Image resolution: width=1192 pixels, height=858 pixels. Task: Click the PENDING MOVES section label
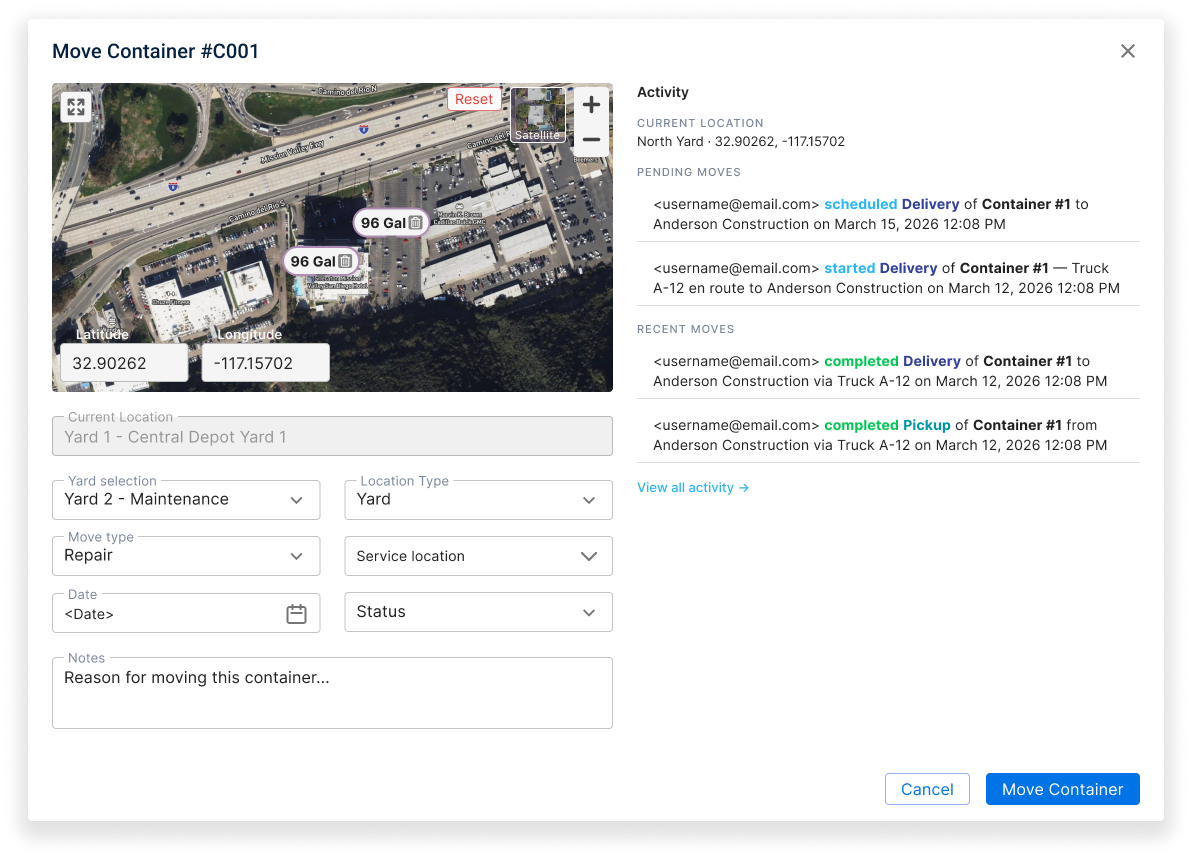689,173
